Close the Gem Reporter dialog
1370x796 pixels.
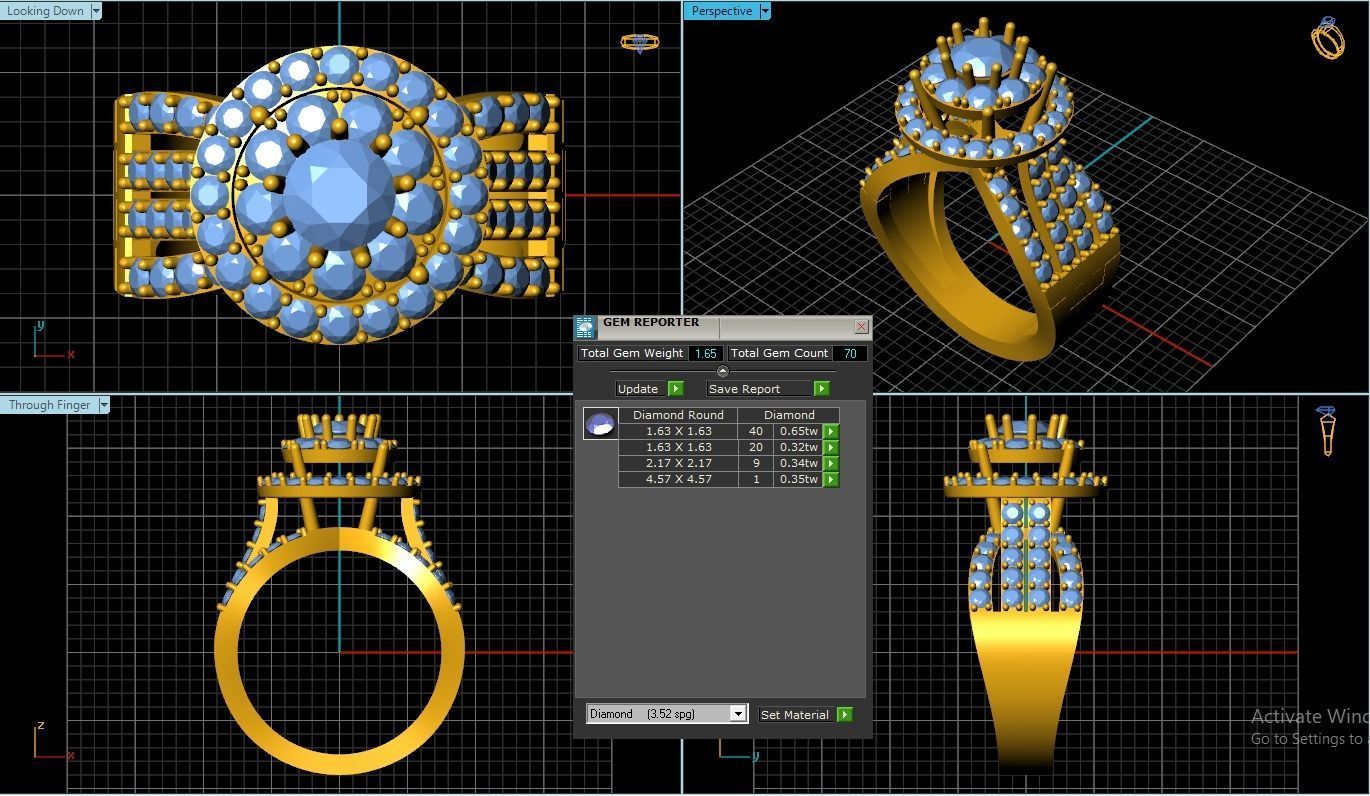[861, 326]
